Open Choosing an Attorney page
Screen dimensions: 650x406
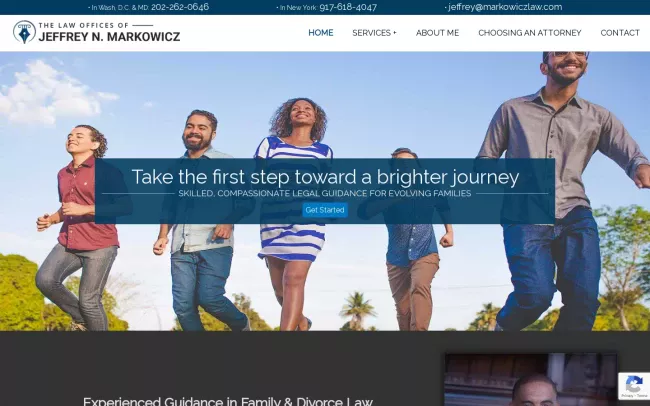(x=530, y=33)
